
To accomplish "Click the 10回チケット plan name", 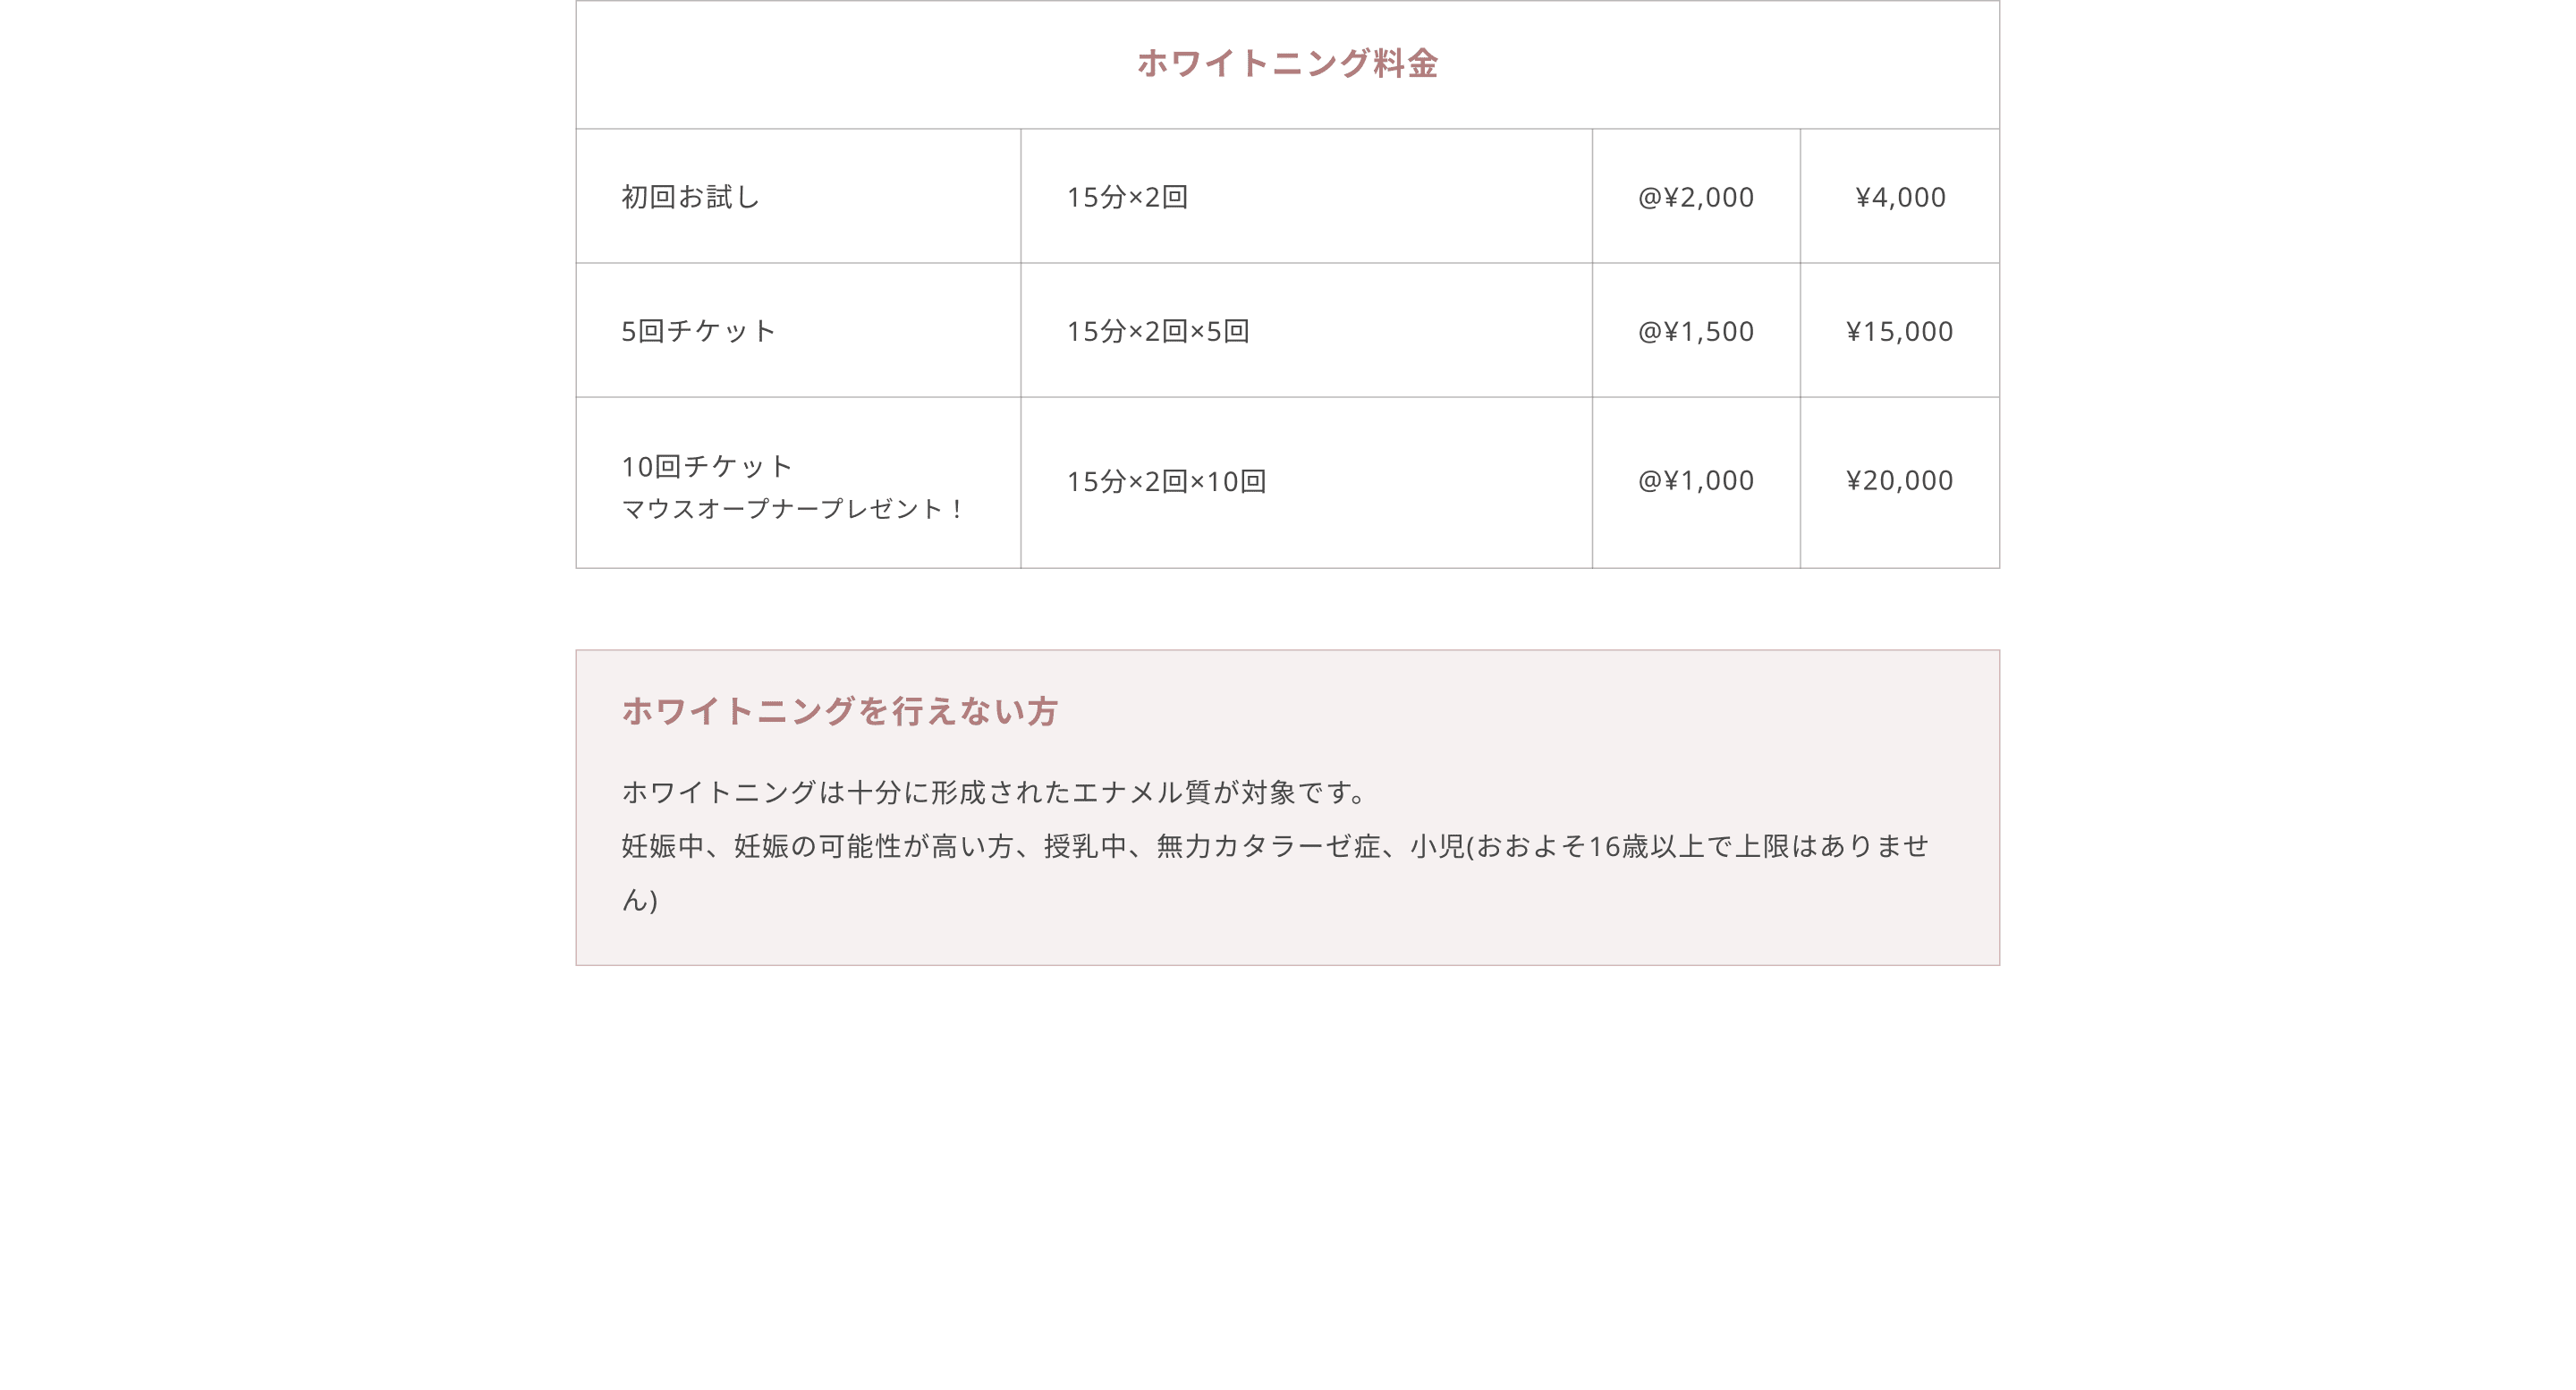I will (706, 466).
